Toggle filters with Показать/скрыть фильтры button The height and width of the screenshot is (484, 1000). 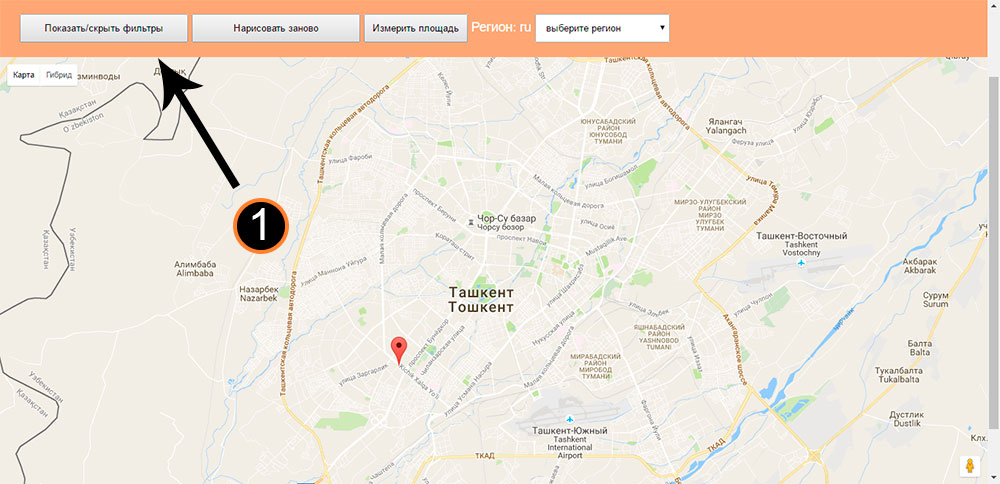[x=104, y=28]
